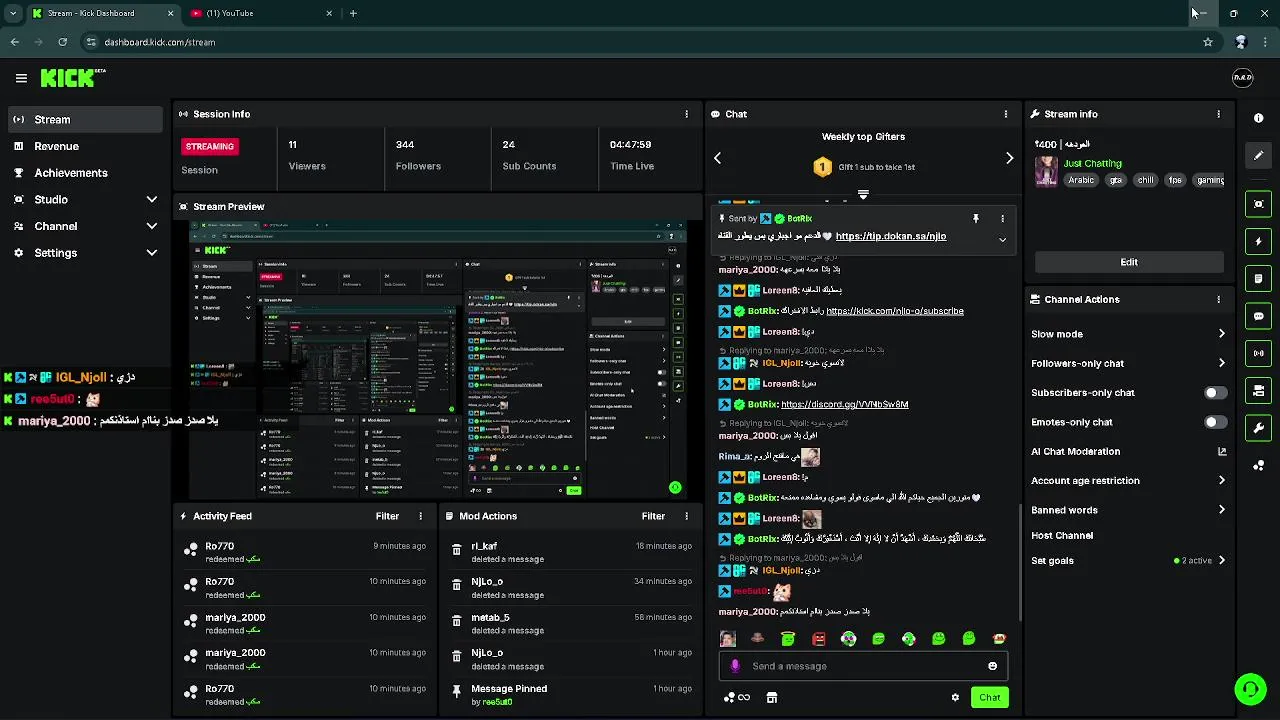Image resolution: width=1280 pixels, height=720 pixels.
Task: Toggle the broadcast session info icon in sidebar
Action: [1259, 353]
